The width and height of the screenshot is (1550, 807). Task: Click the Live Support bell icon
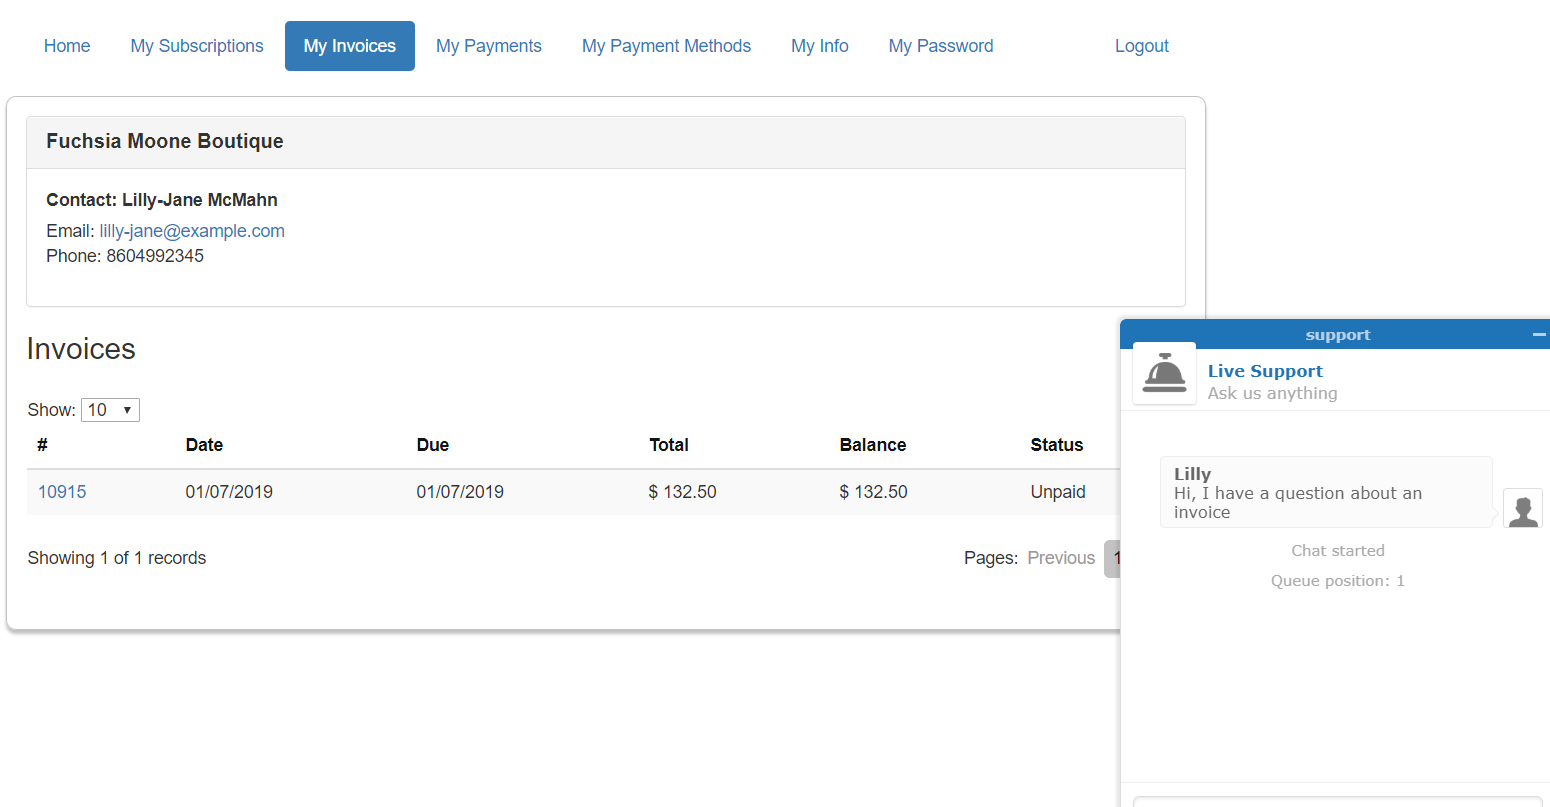[1164, 373]
